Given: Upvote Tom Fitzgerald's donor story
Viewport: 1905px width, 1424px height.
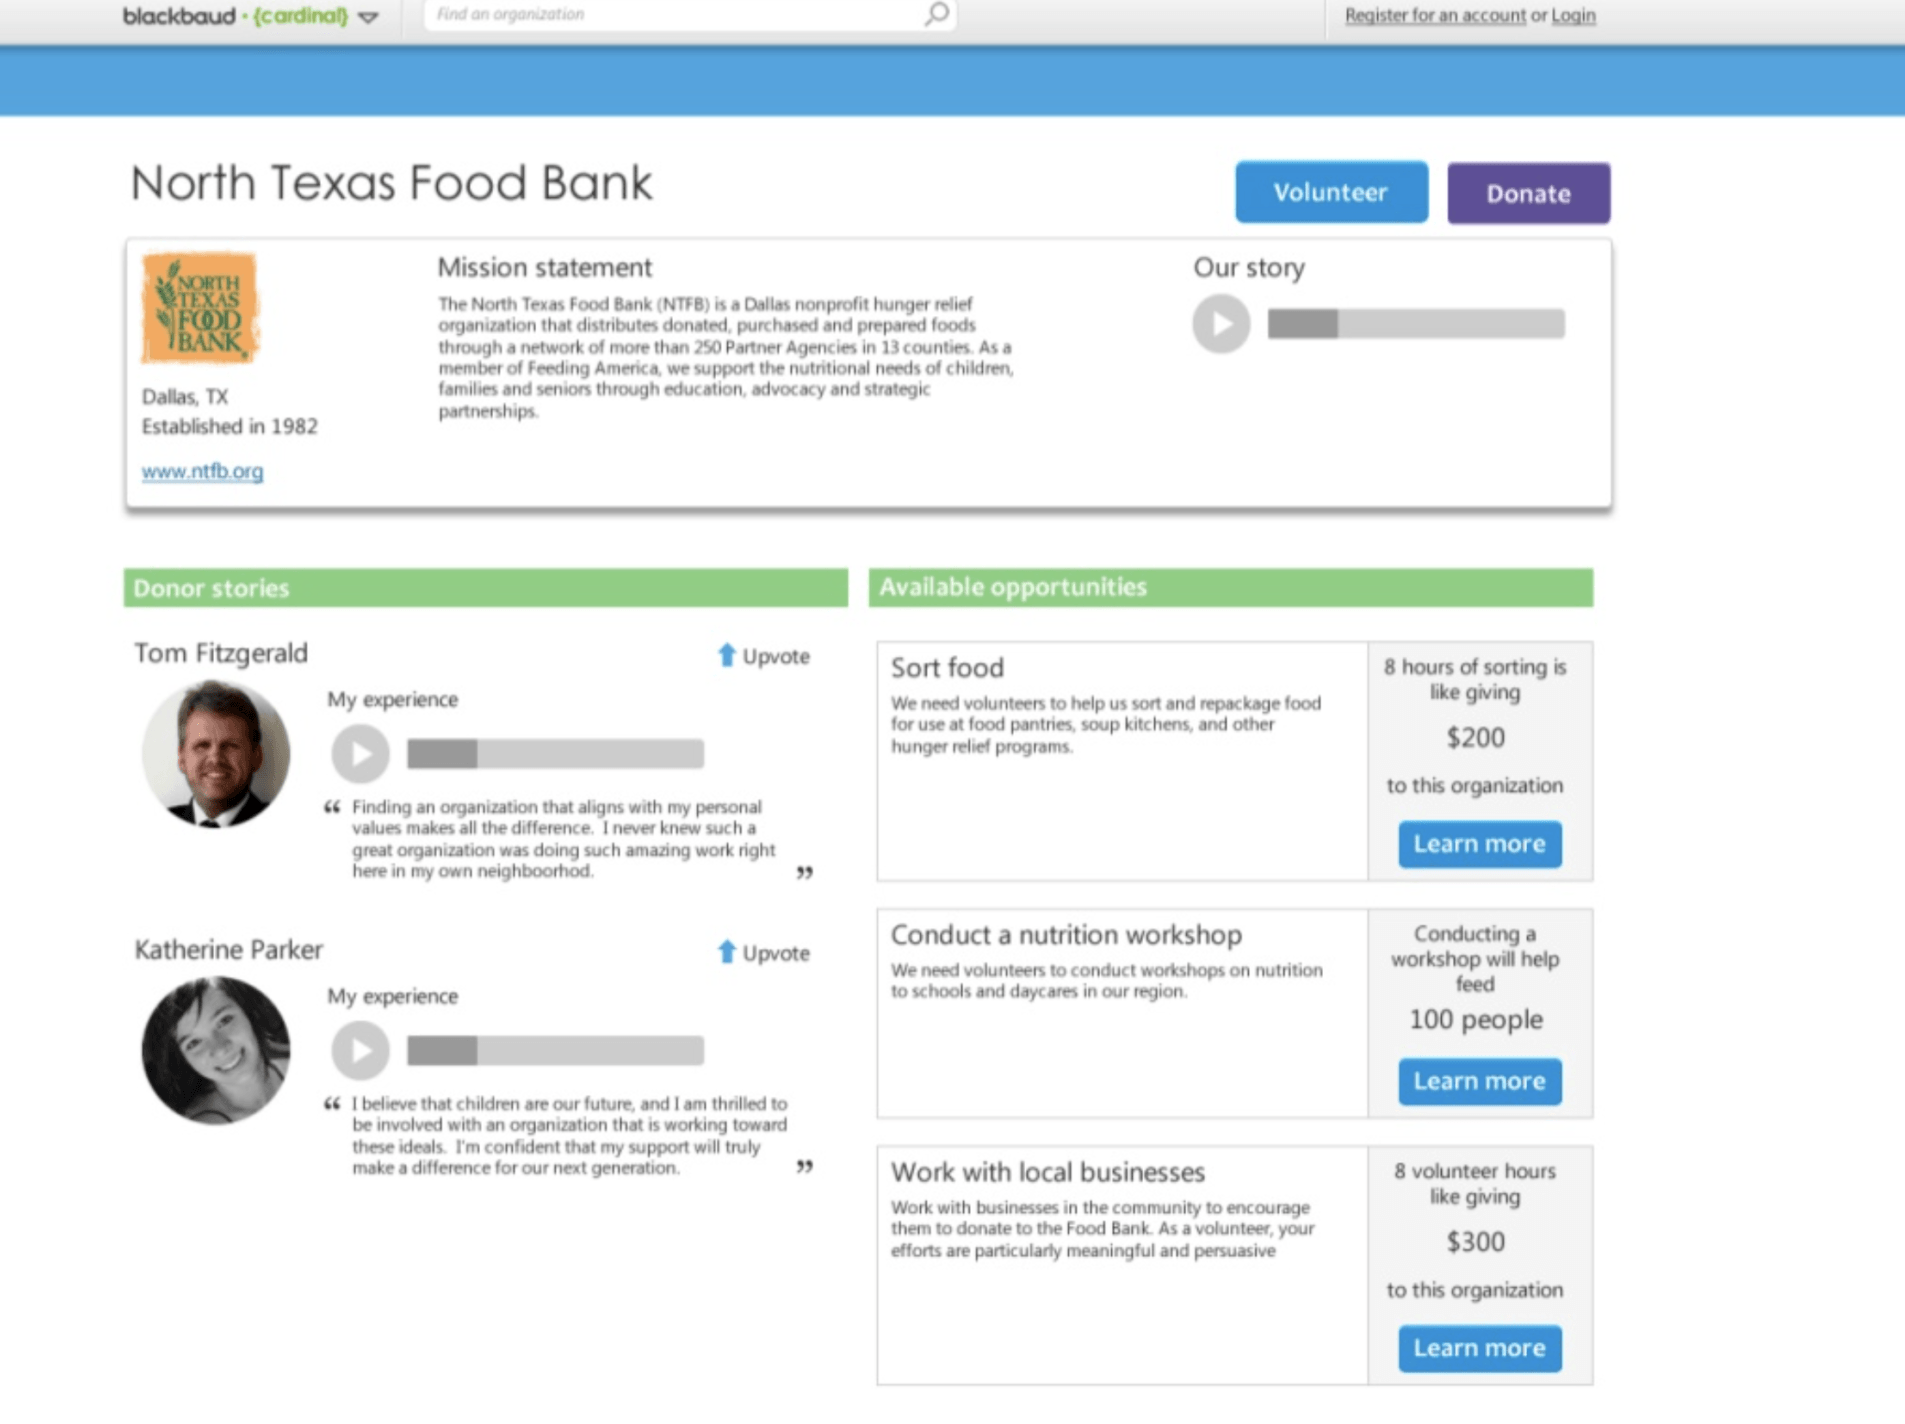Looking at the screenshot, I should coord(764,656).
